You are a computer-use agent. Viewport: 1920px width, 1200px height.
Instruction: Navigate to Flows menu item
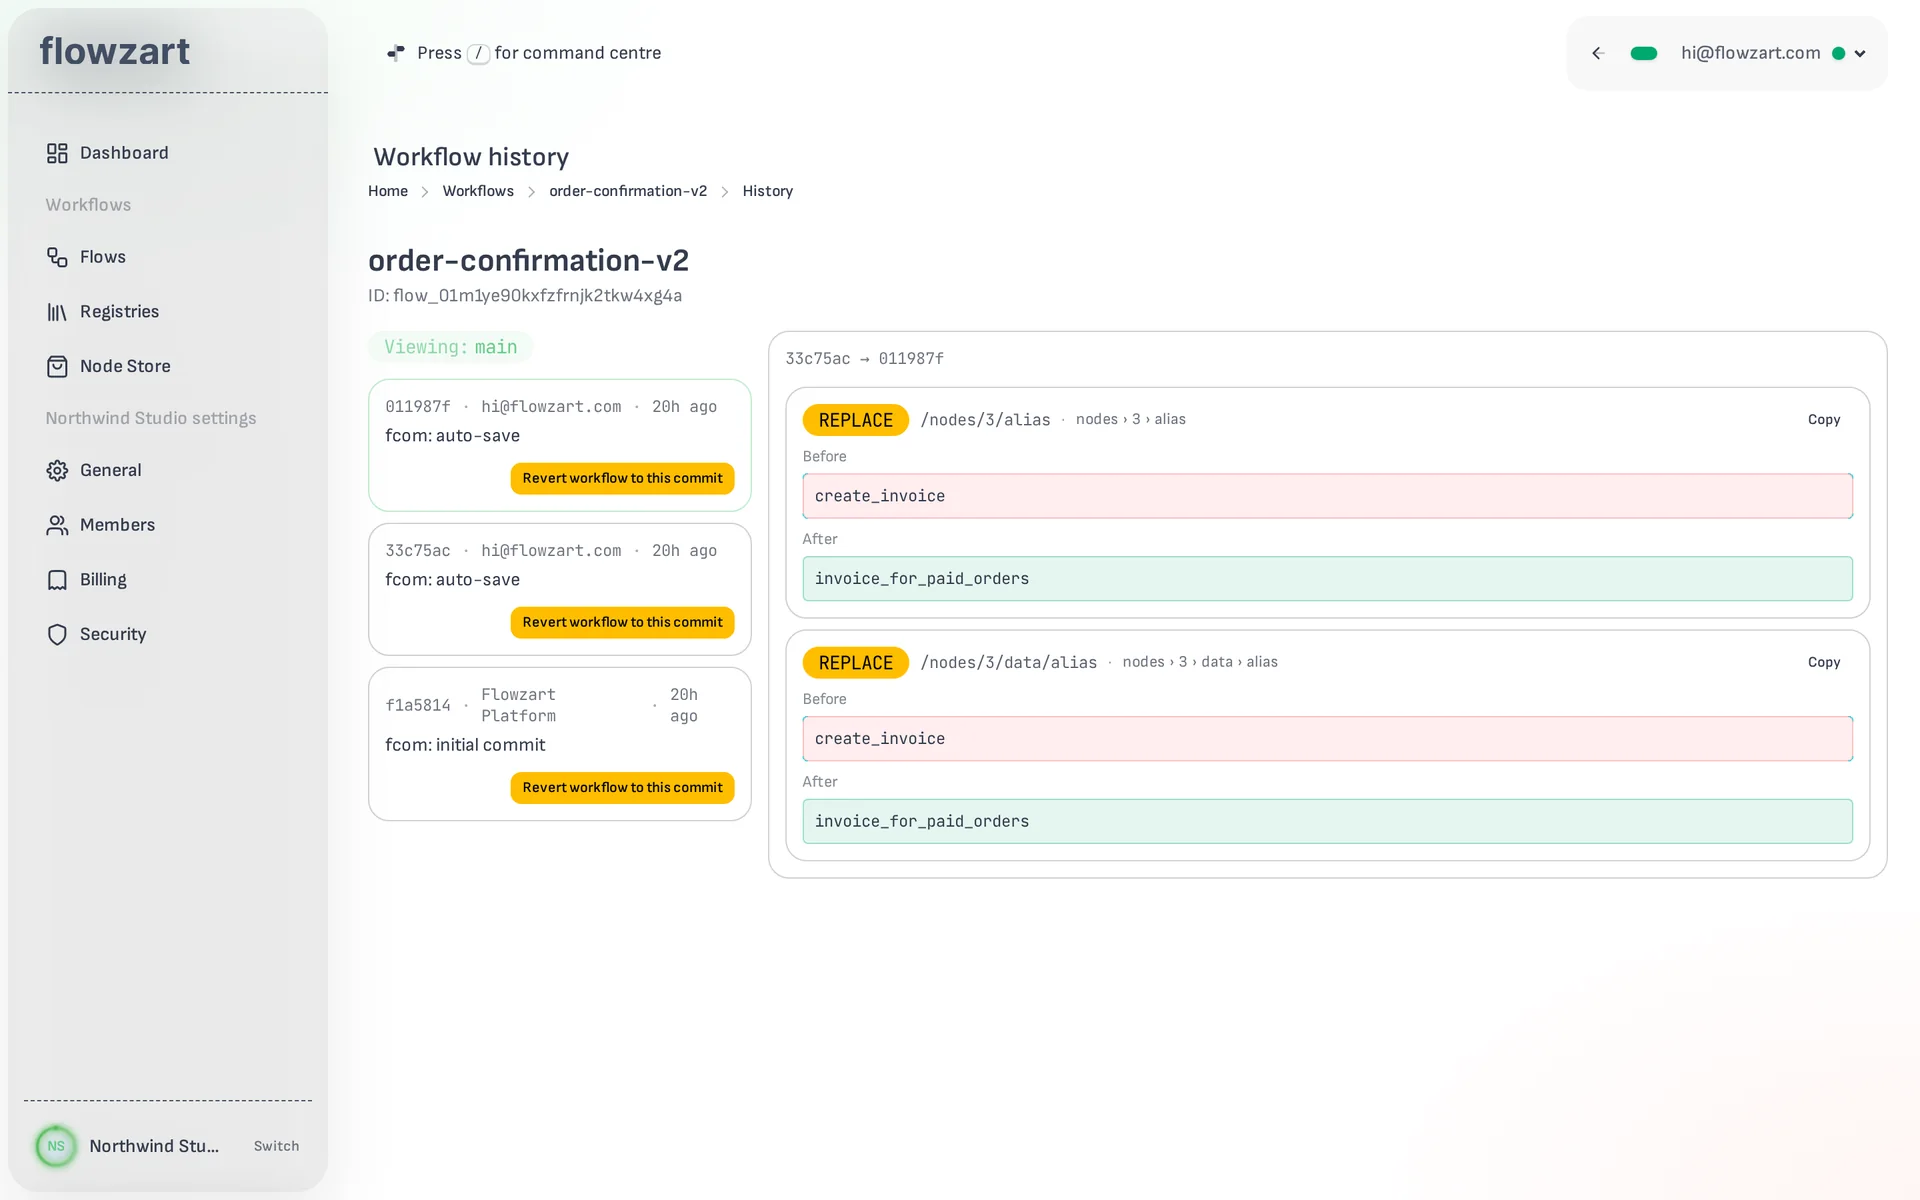tap(103, 257)
